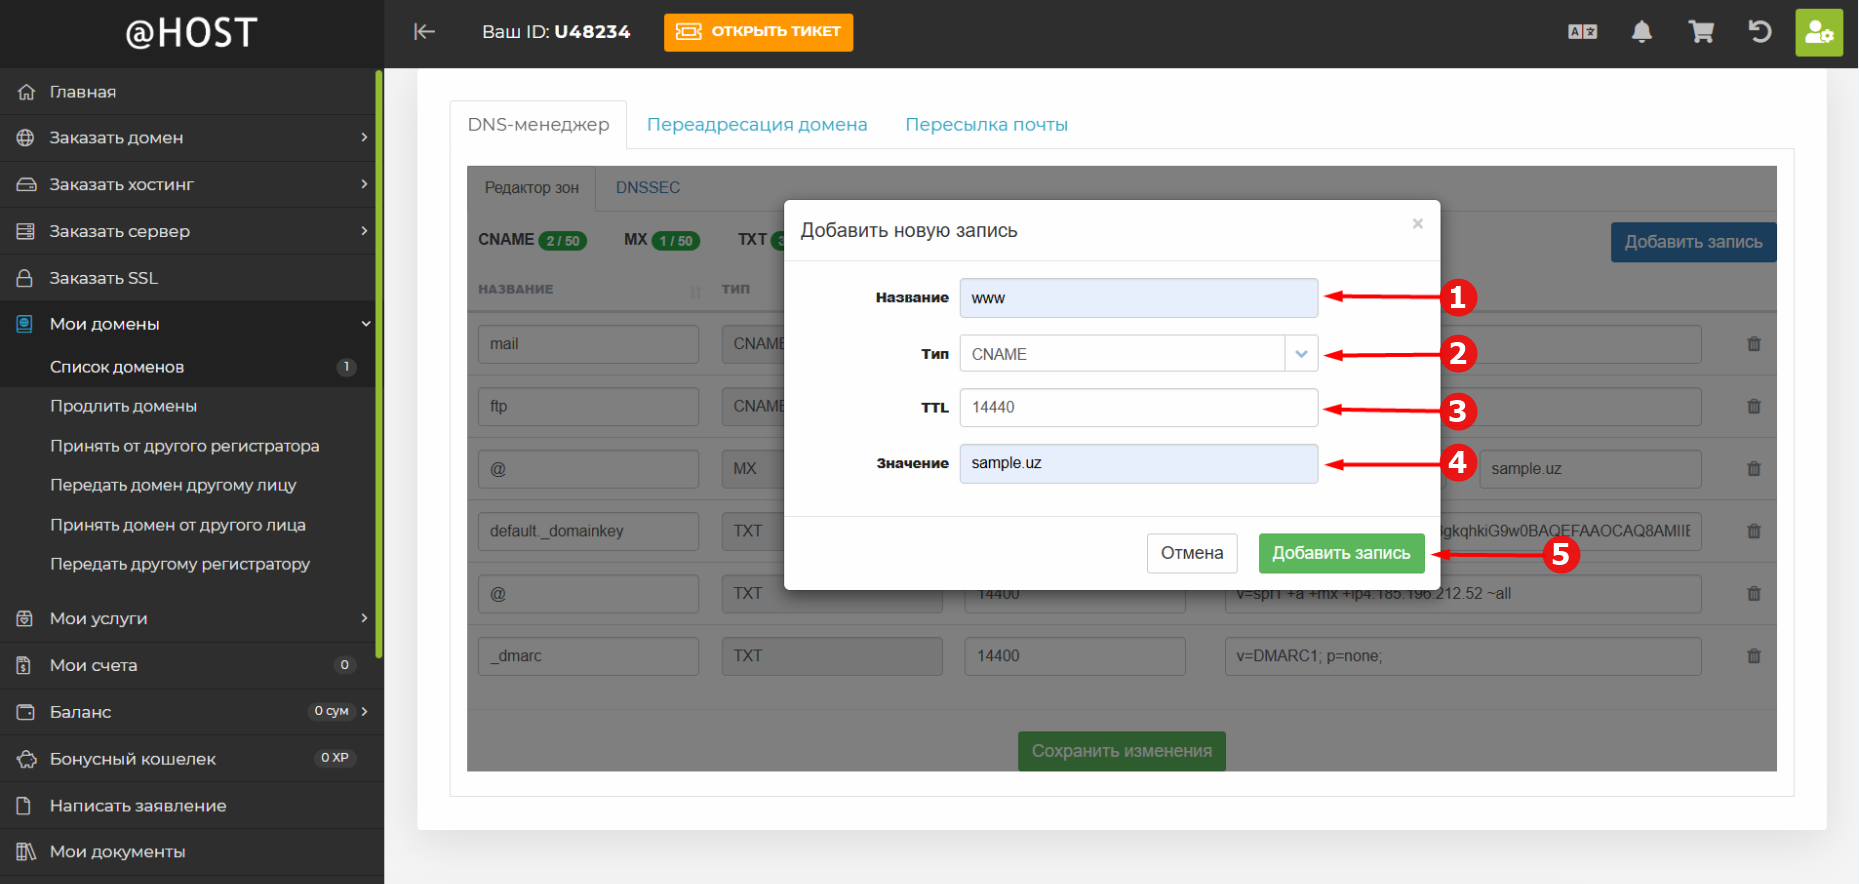Image resolution: width=1859 pixels, height=884 pixels.
Task: Click the blue Добавить запись button
Action: tap(1693, 242)
